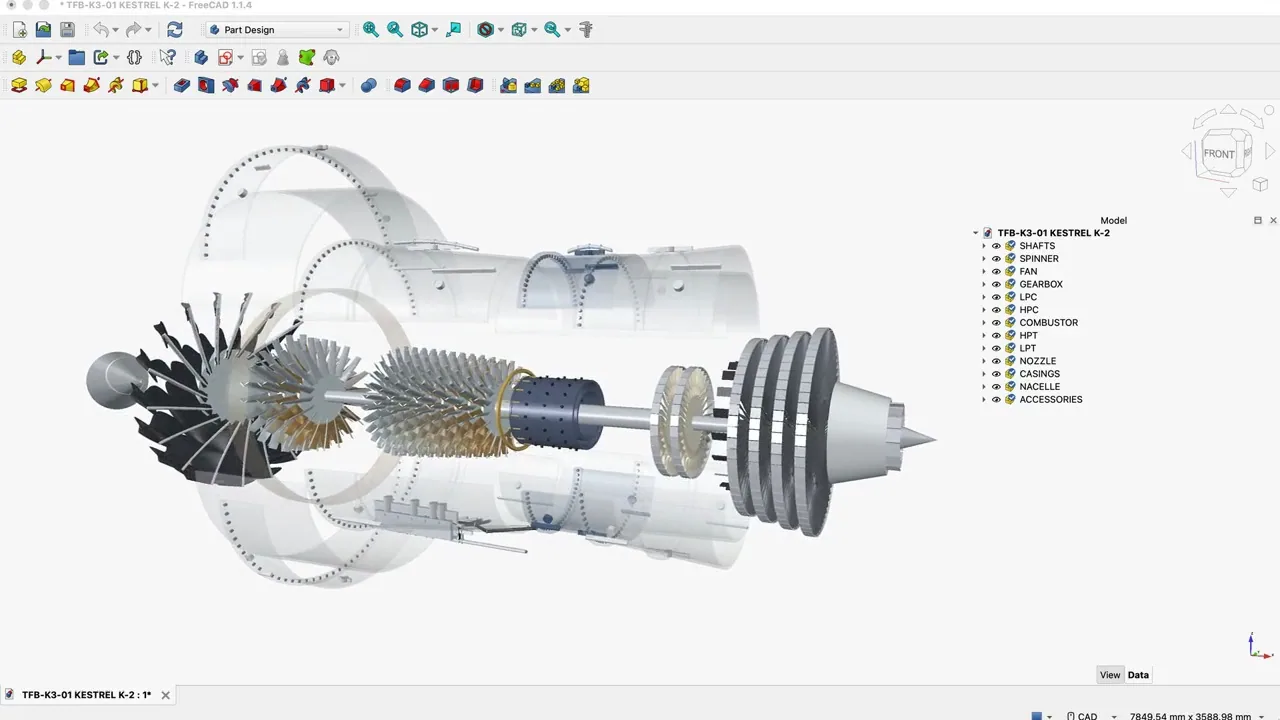Select the GEARBOX label in the tree

pos(1041,284)
